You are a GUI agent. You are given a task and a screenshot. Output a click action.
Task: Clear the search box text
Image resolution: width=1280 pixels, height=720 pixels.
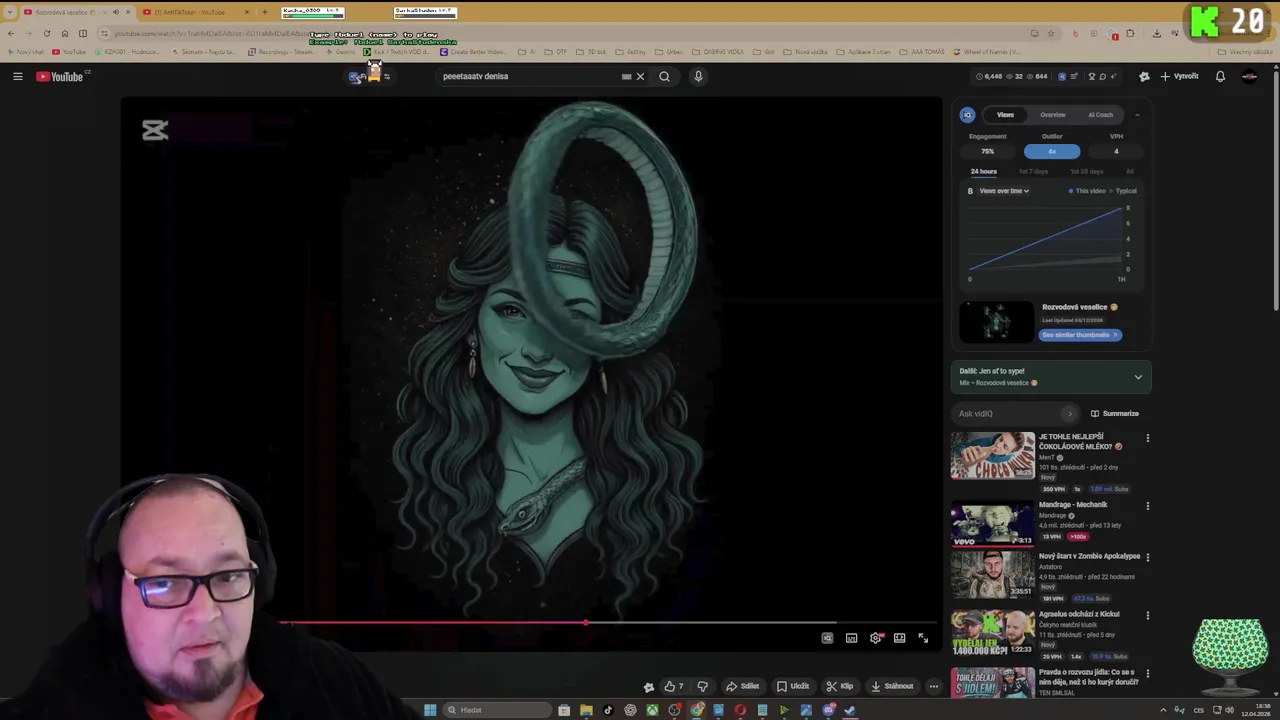[x=640, y=76]
